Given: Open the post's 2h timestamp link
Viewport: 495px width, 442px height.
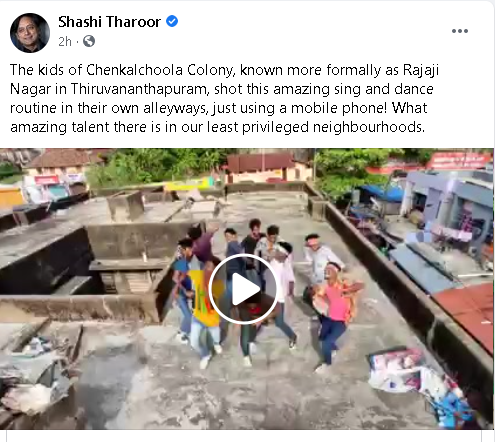Looking at the screenshot, I should 65,42.
